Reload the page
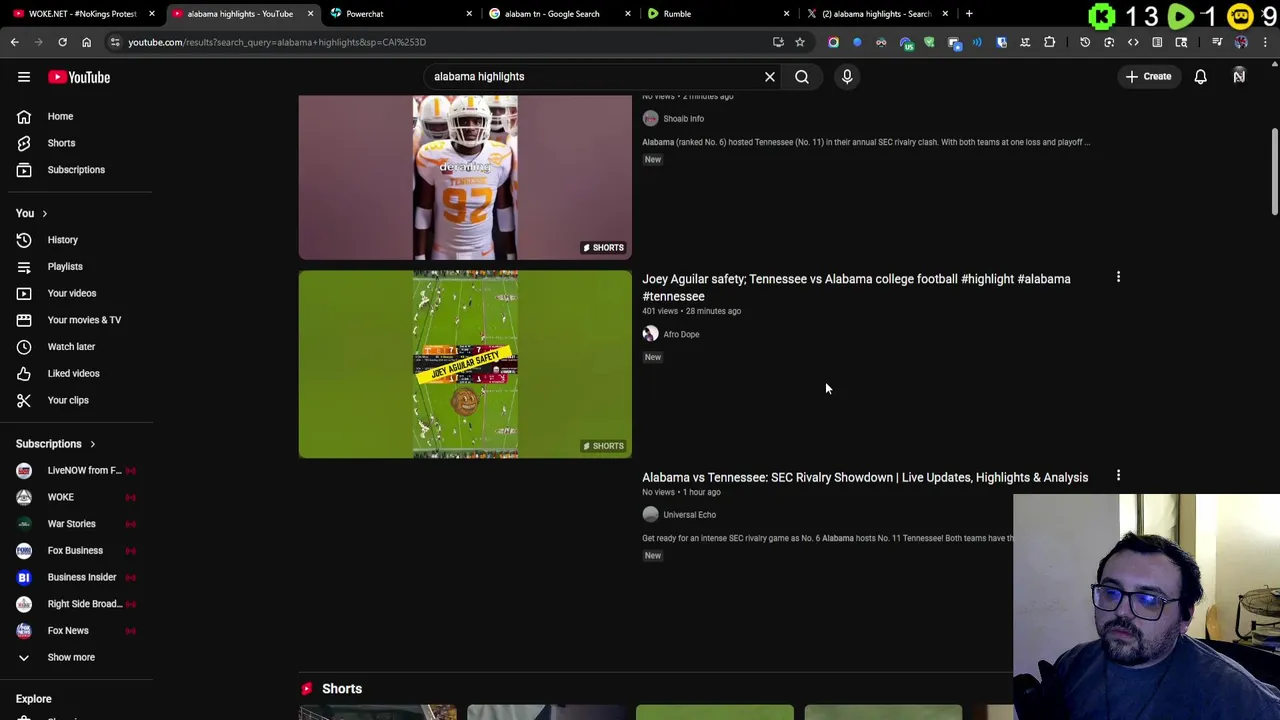Screen dimensions: 1280x720 [62, 42]
